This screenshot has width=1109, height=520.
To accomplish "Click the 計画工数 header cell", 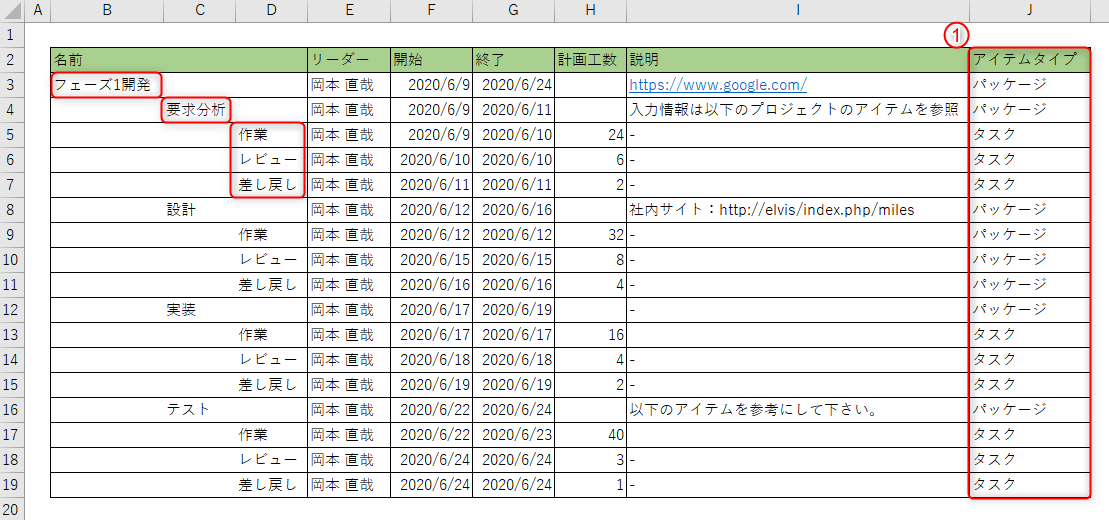I will point(590,60).
